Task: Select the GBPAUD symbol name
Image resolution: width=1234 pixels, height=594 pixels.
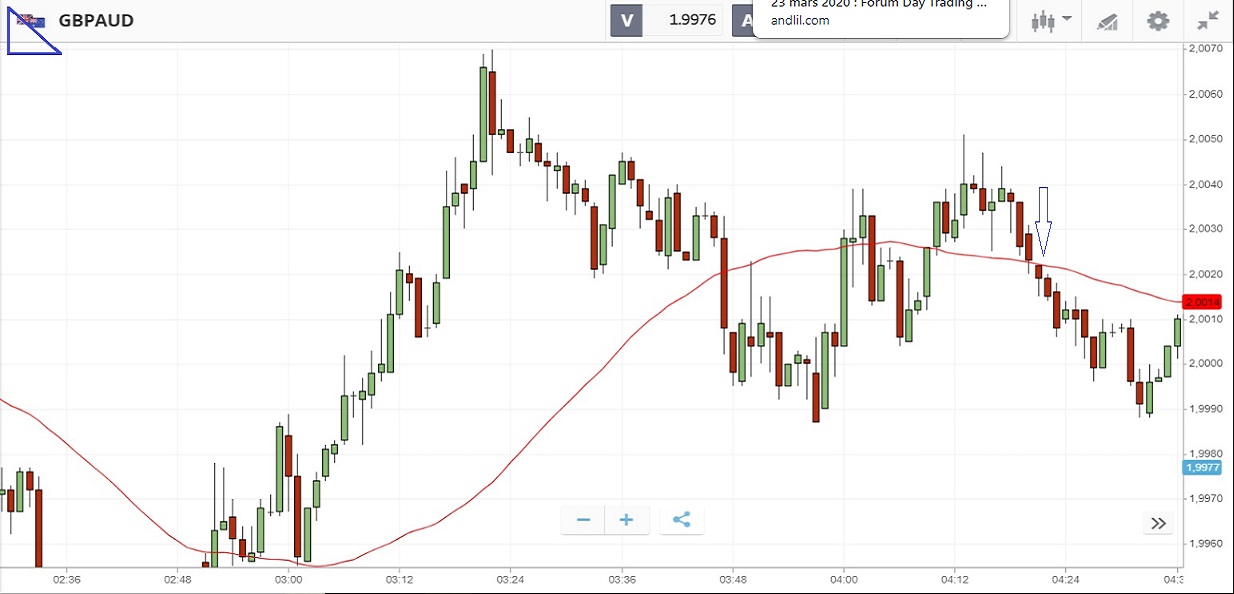Action: point(96,20)
